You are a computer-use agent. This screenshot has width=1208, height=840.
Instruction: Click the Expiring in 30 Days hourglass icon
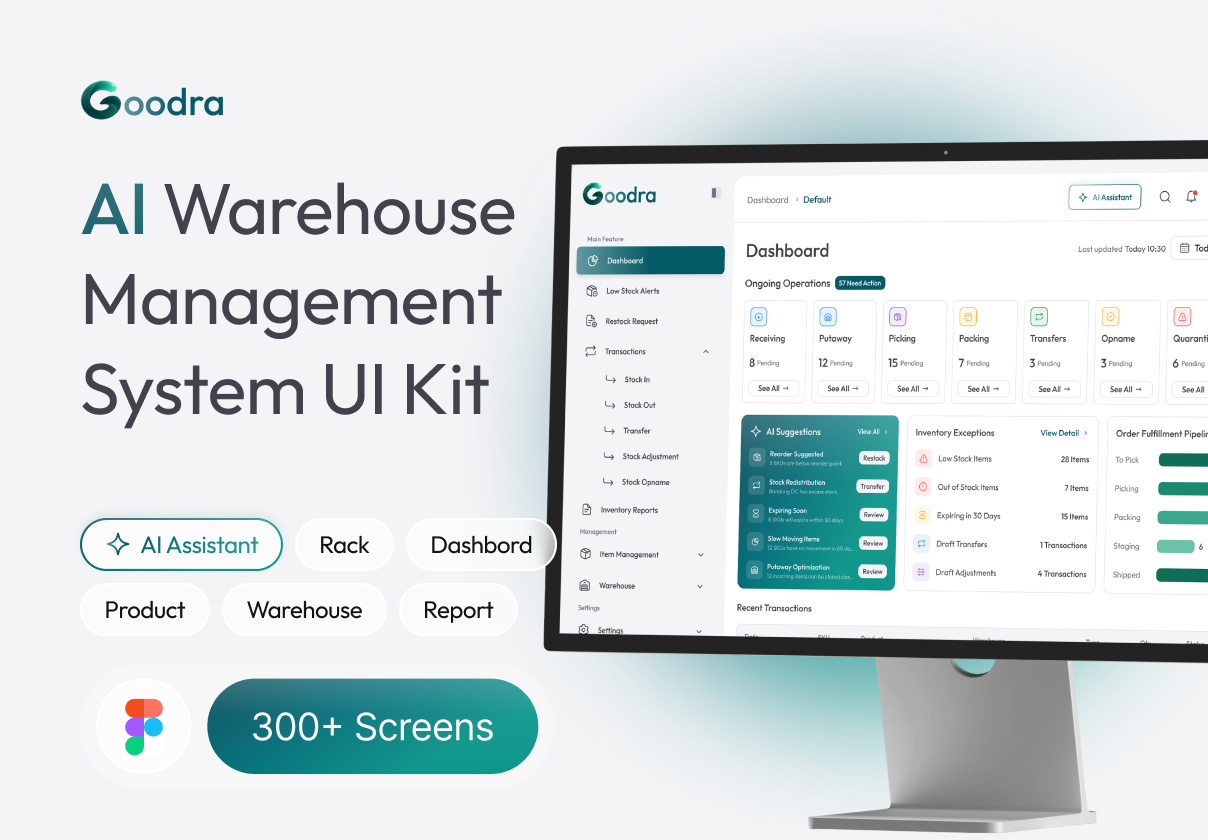[922, 516]
